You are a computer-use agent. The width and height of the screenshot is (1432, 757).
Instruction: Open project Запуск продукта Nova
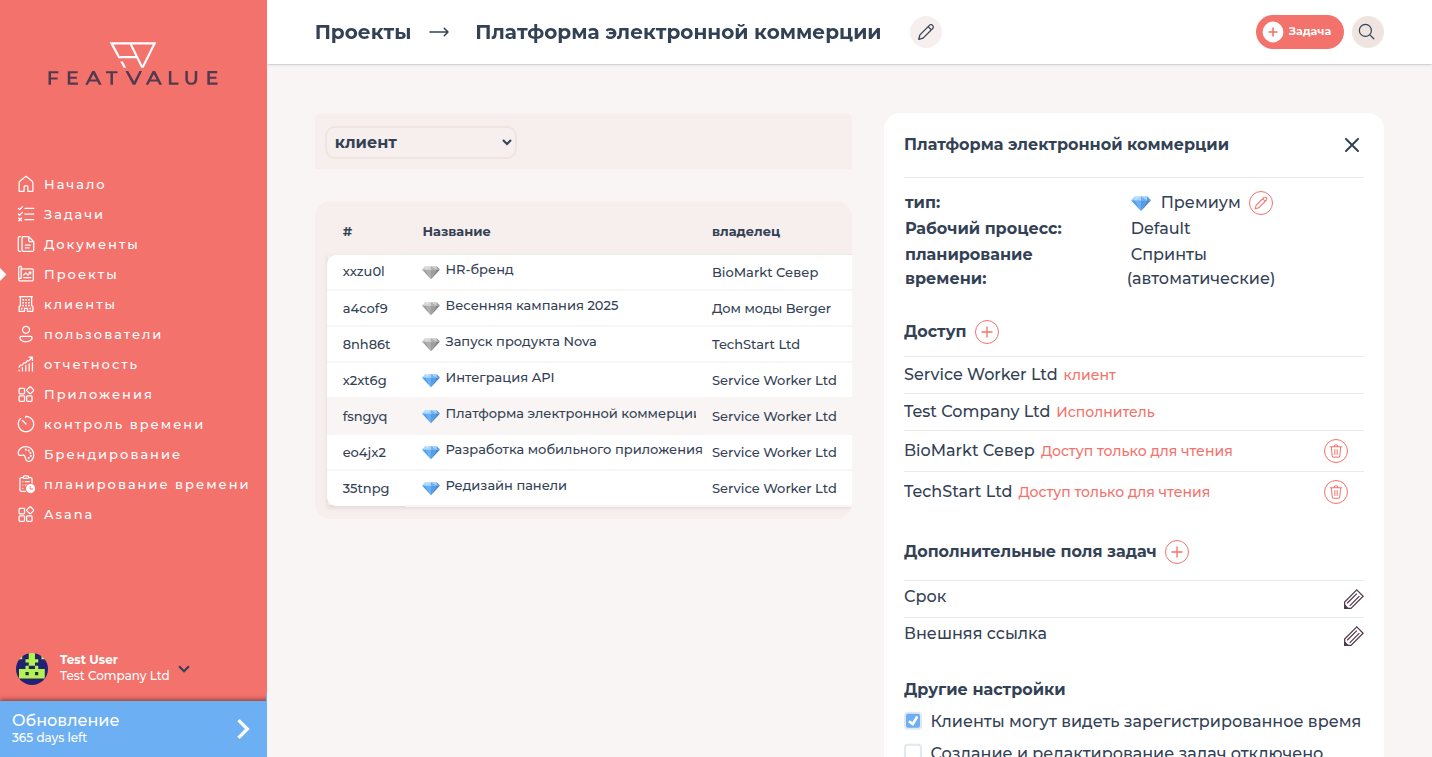pos(589,344)
